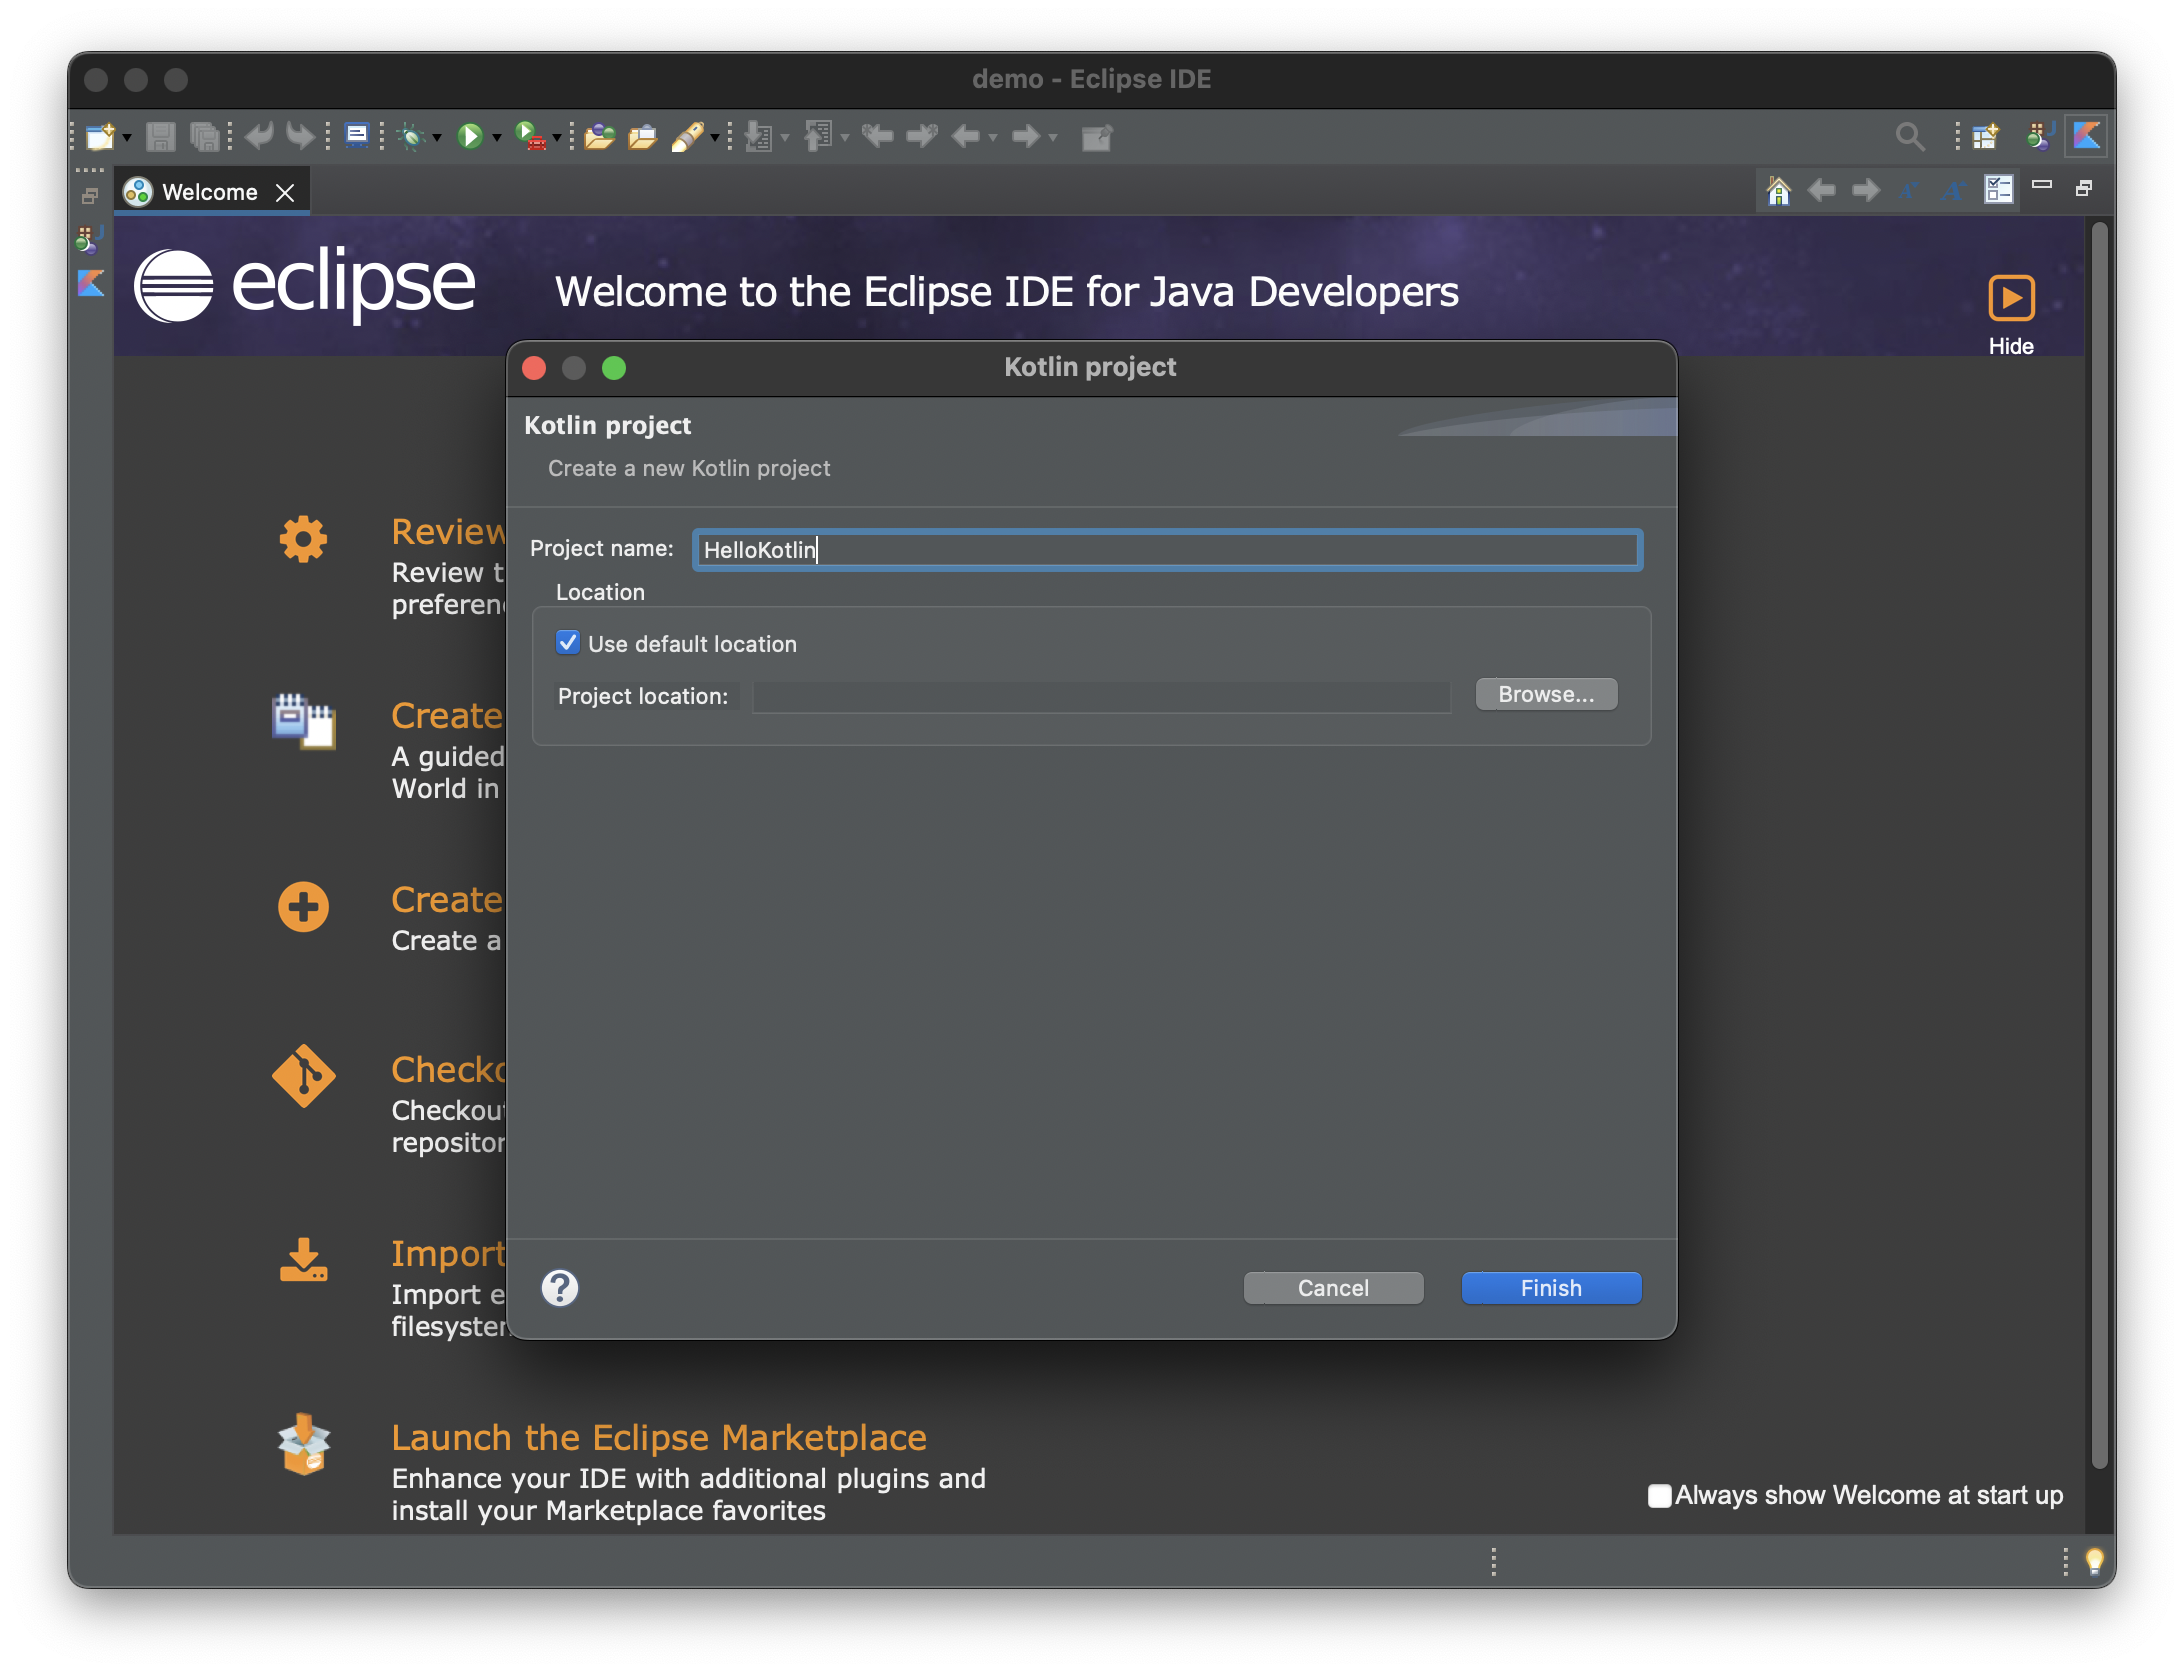Click the Open Perspective icon
This screenshot has height=1672, width=2184.
click(x=1985, y=136)
